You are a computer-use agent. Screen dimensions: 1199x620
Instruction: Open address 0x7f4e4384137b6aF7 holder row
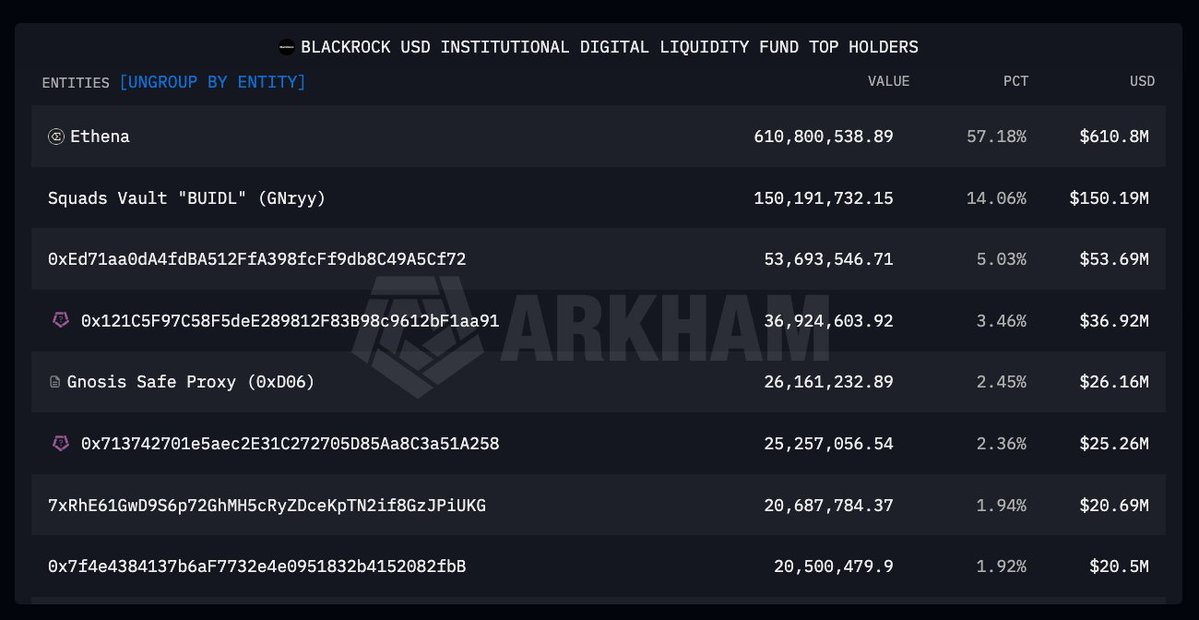(256, 567)
